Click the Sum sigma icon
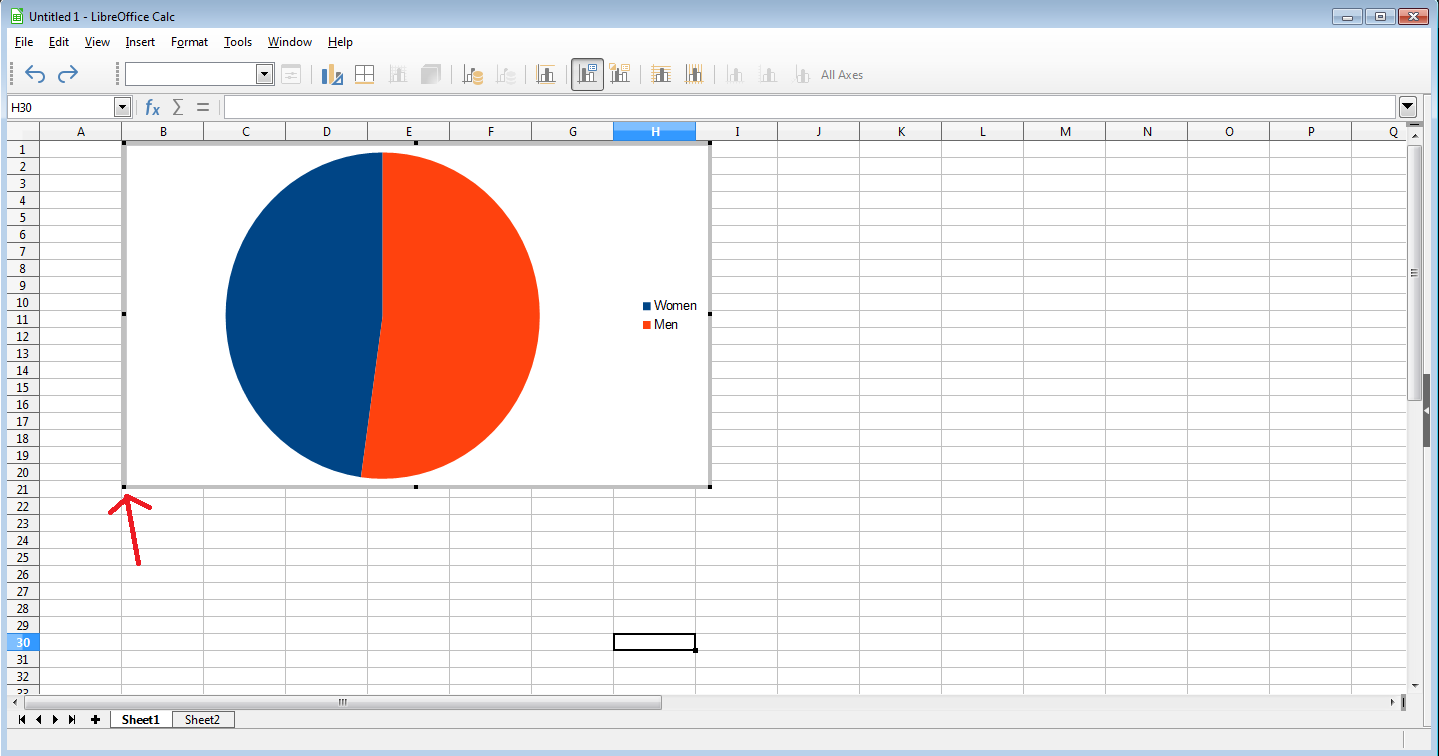 pos(178,107)
